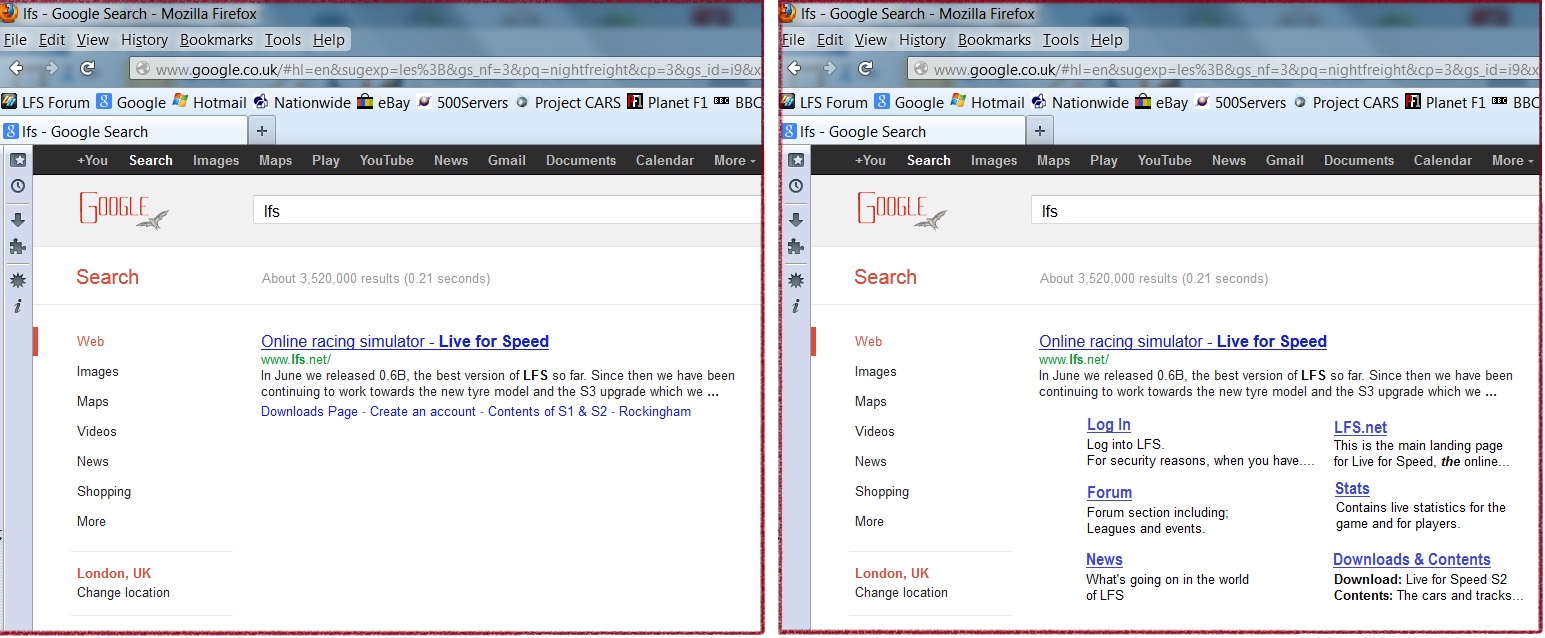This screenshot has height=638, width=1545.
Task: Reload the page in the right window
Action: (865, 68)
